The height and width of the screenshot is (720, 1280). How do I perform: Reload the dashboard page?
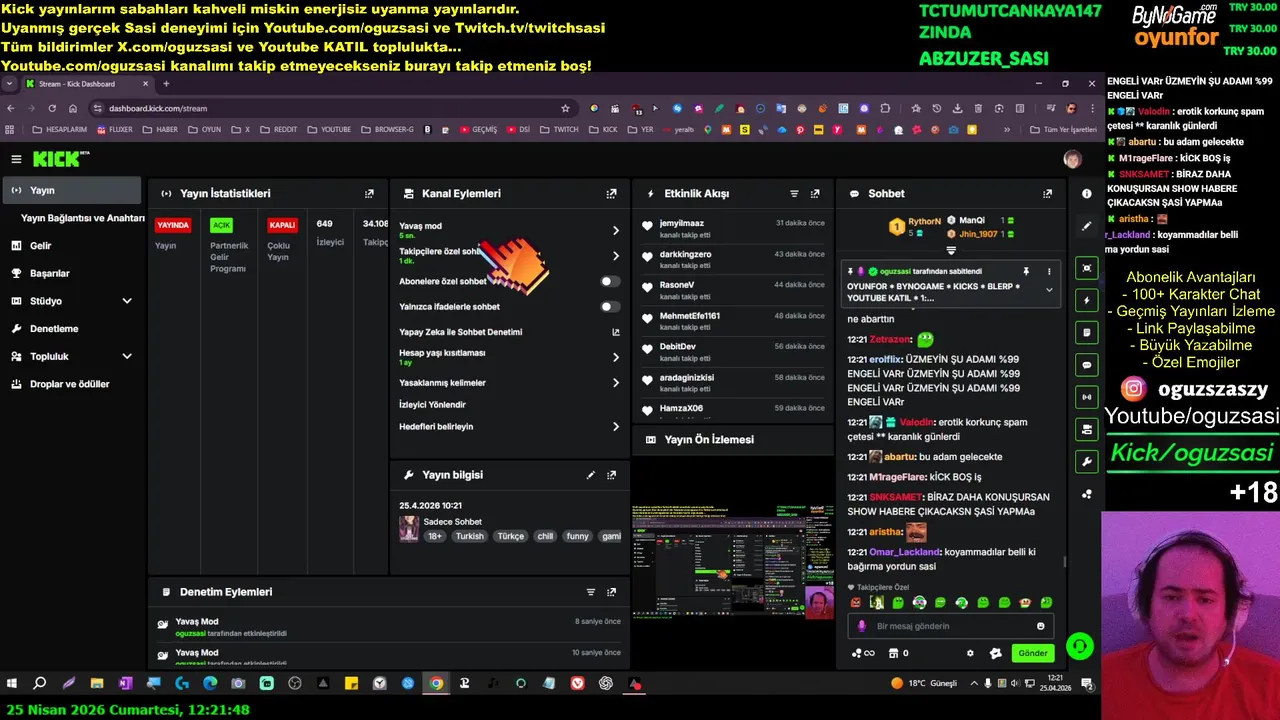click(x=52, y=108)
